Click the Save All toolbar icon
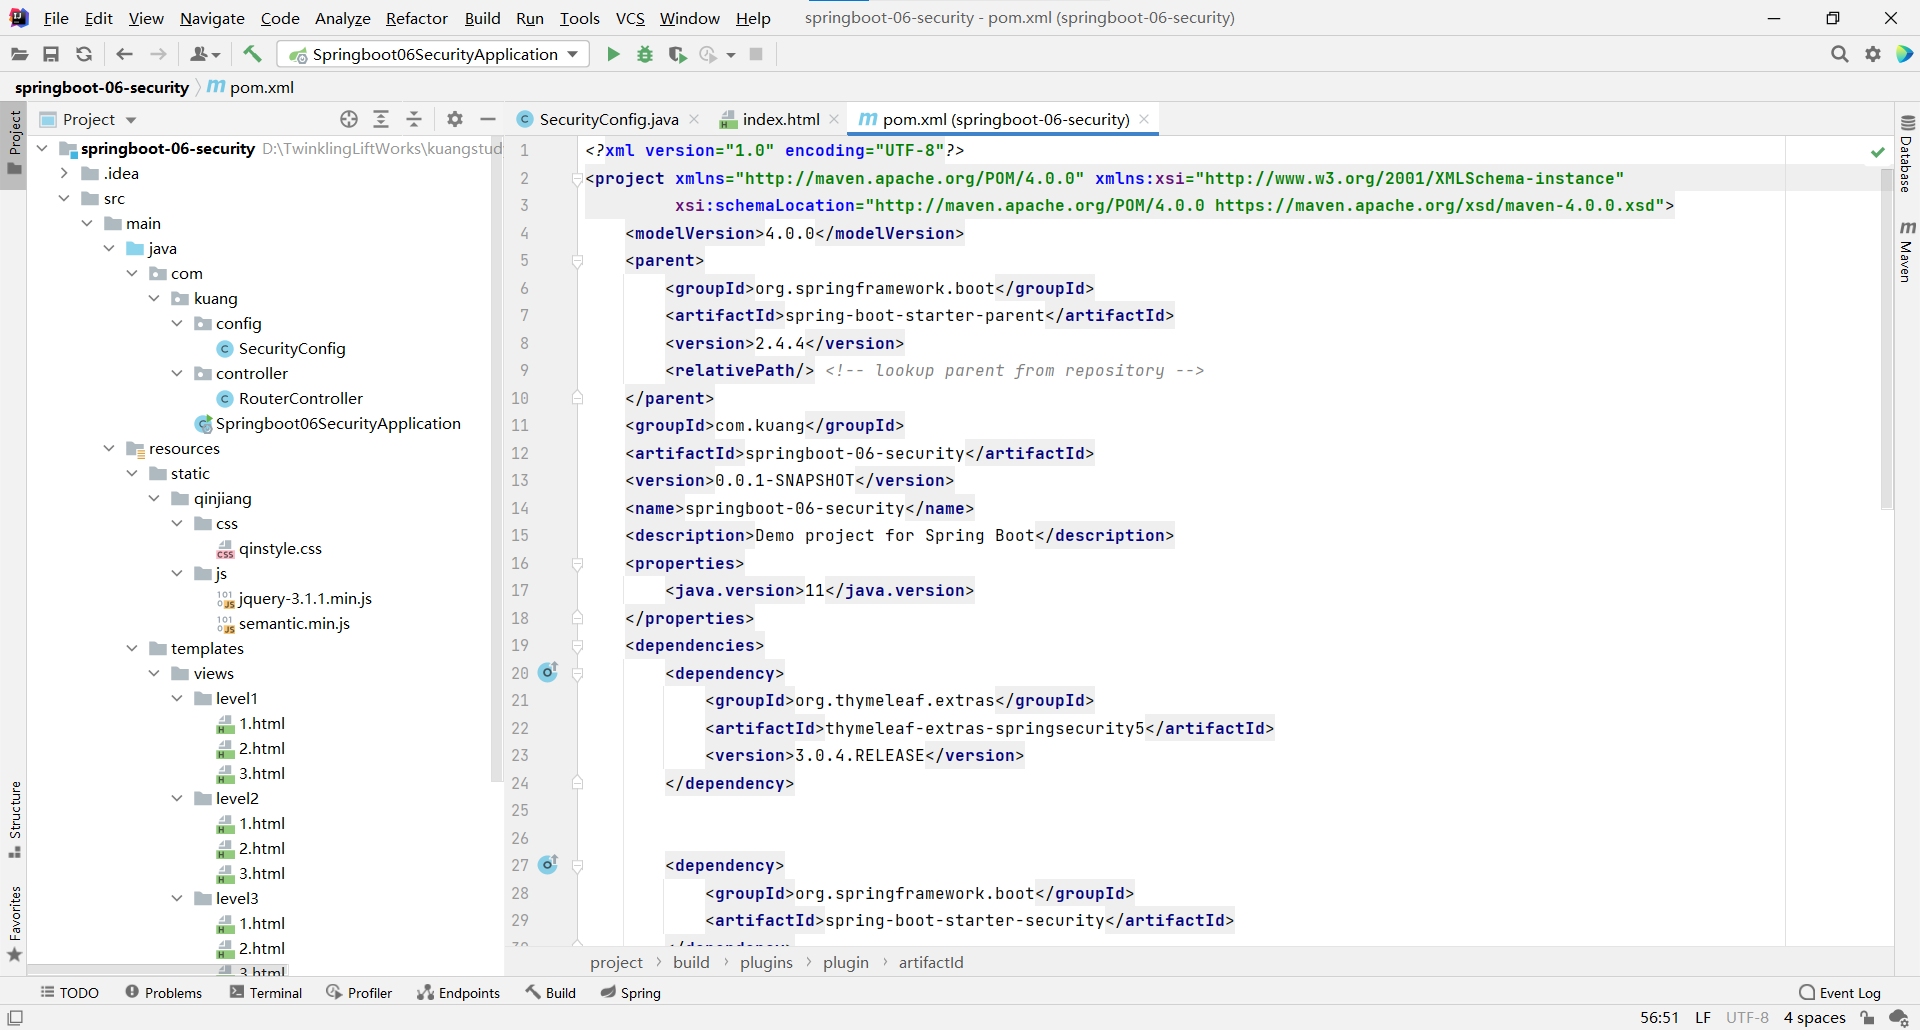This screenshot has width=1920, height=1030. 51,55
